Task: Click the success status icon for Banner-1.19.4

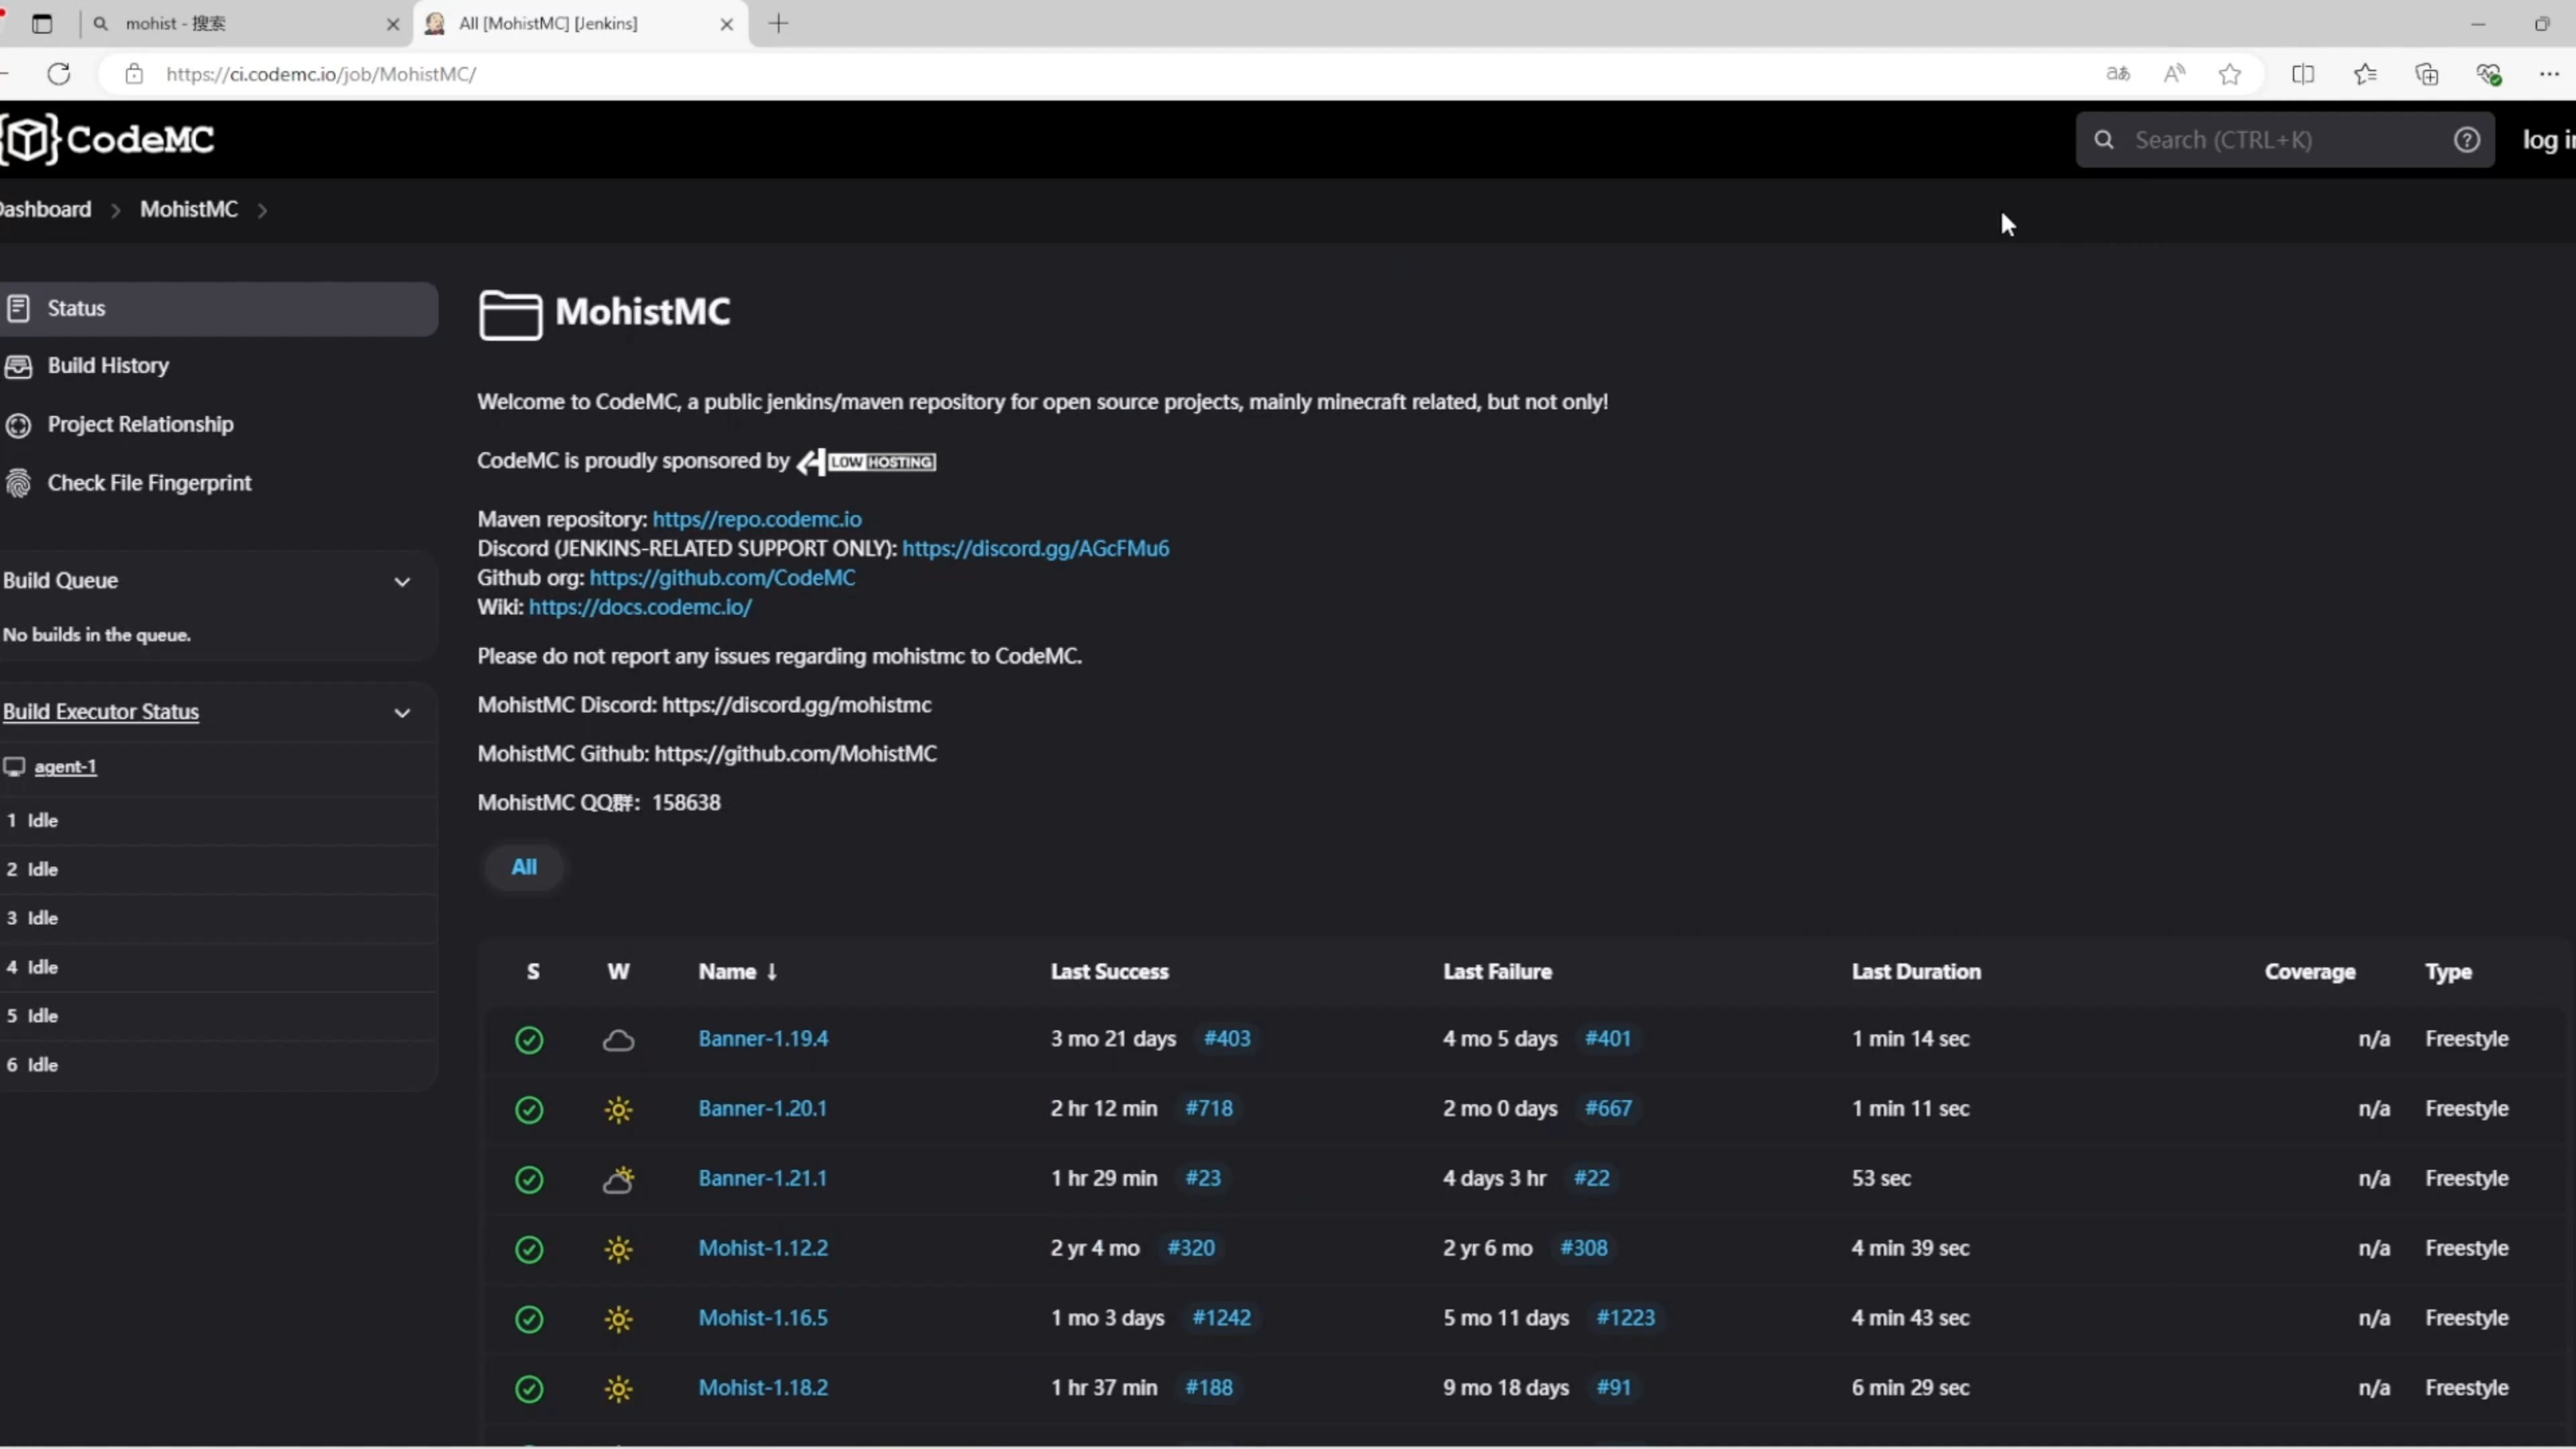Action: (x=529, y=1040)
